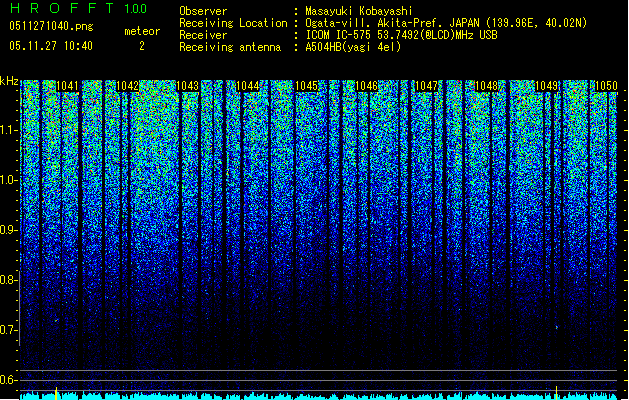The width and height of the screenshot is (629, 400).
Task: Click the 0.9 frequency axis tick
Action: point(9,230)
